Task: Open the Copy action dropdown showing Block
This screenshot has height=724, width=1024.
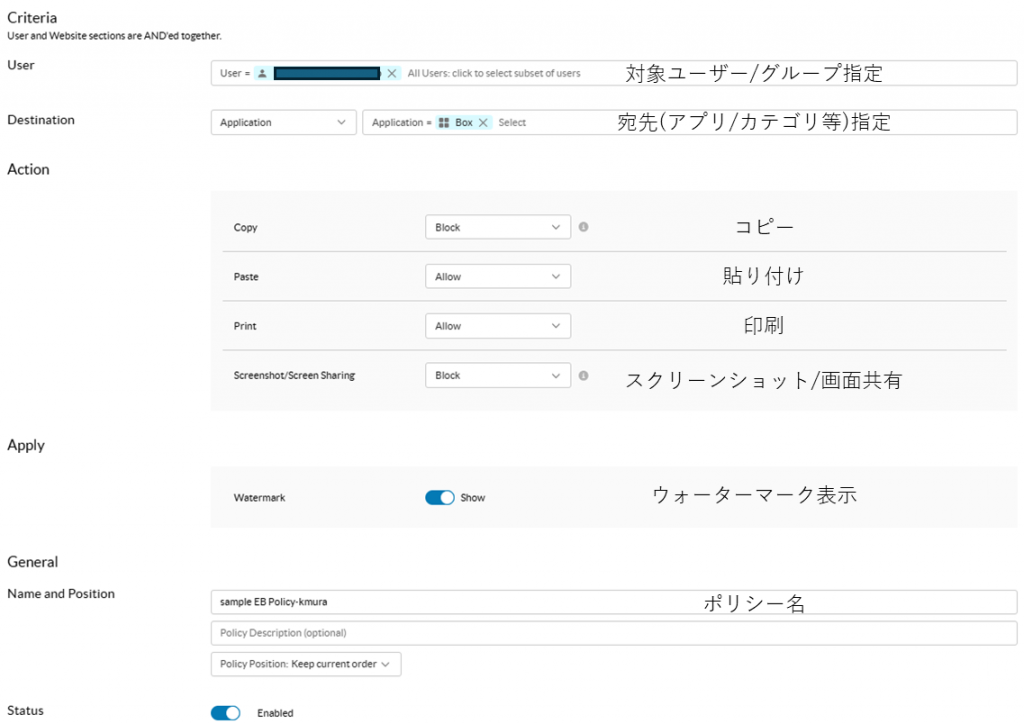Action: [497, 227]
